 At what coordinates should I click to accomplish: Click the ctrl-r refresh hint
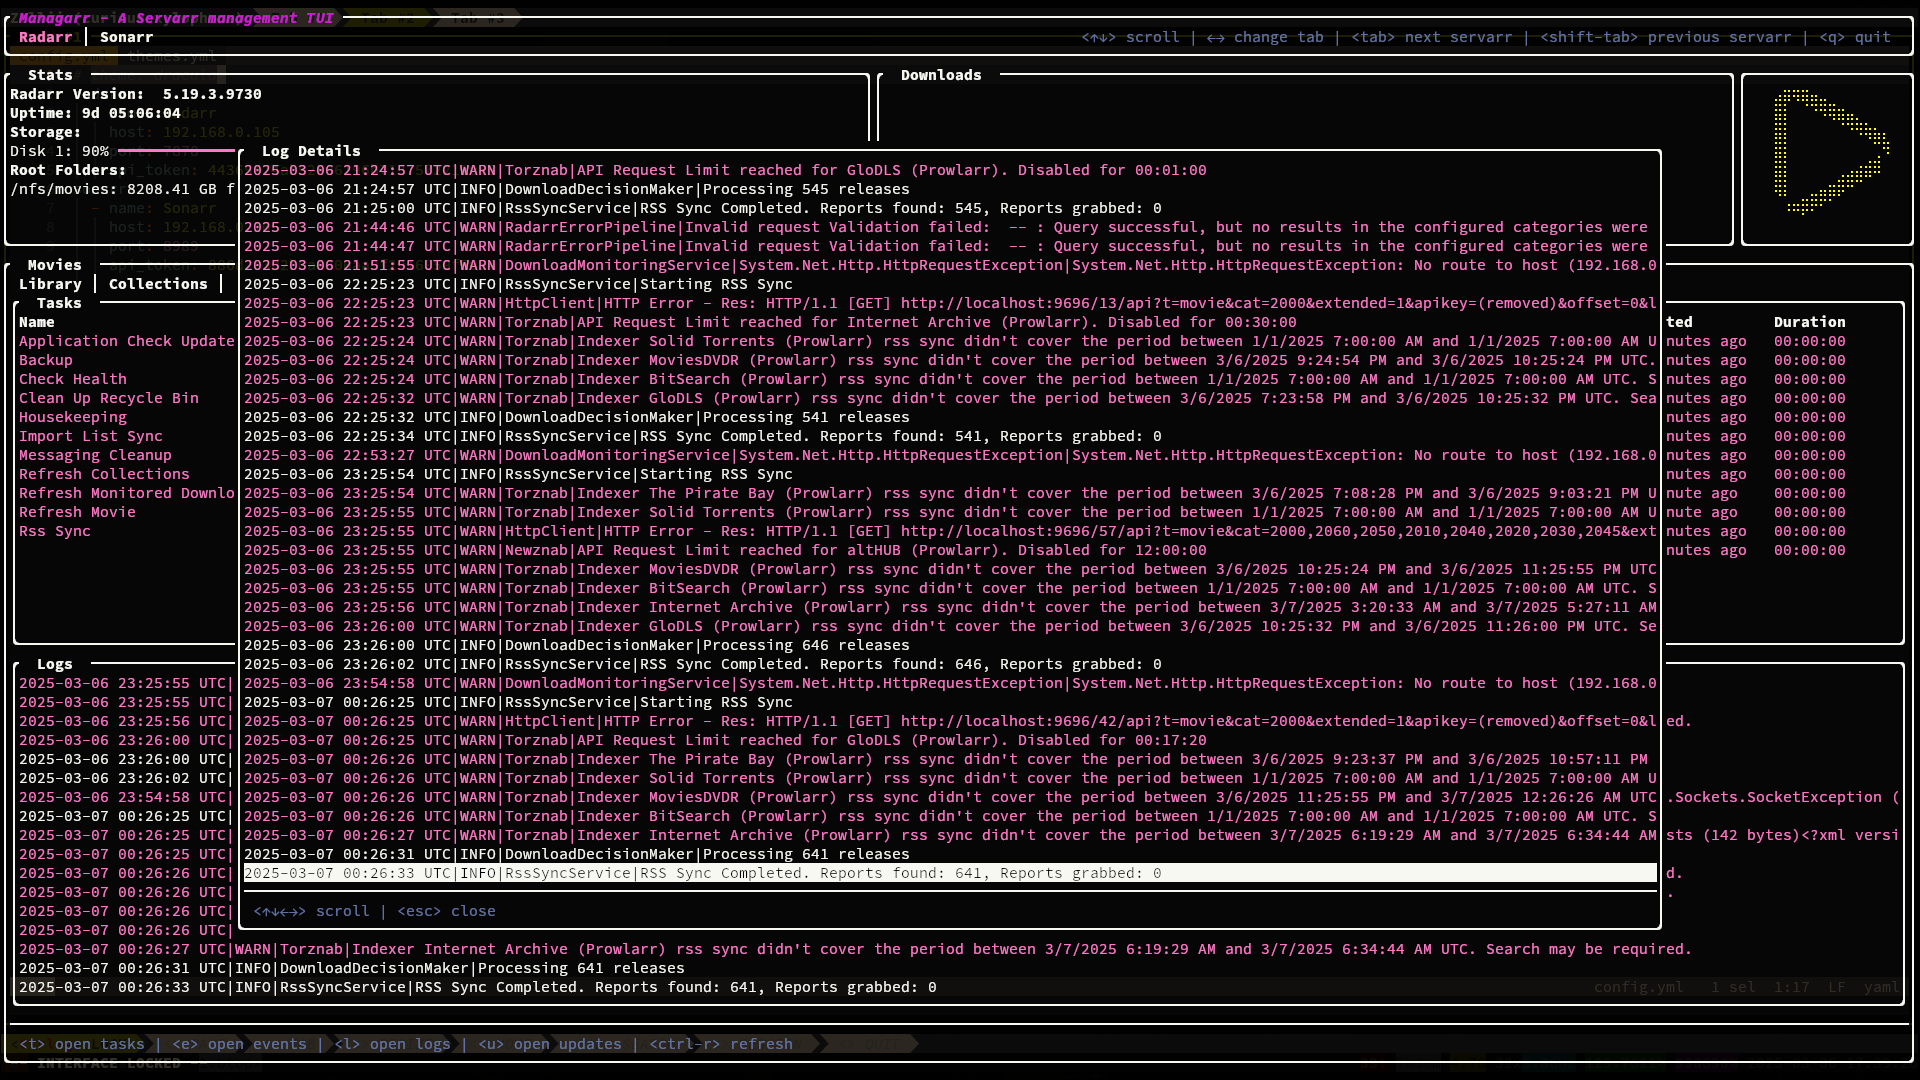tap(721, 1044)
